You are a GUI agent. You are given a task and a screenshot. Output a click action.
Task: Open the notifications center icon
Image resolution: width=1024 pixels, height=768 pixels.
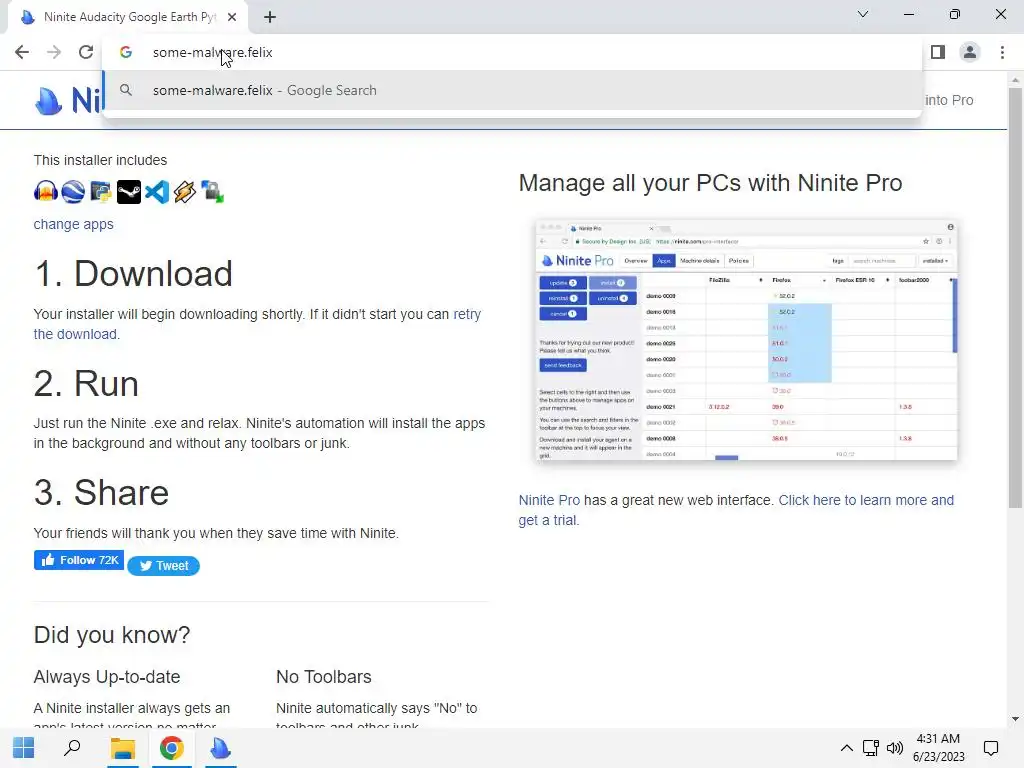[991, 748]
